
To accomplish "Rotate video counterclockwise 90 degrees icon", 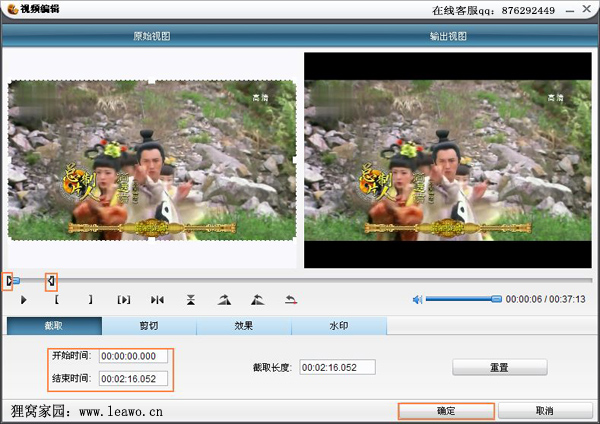I will 258,300.
